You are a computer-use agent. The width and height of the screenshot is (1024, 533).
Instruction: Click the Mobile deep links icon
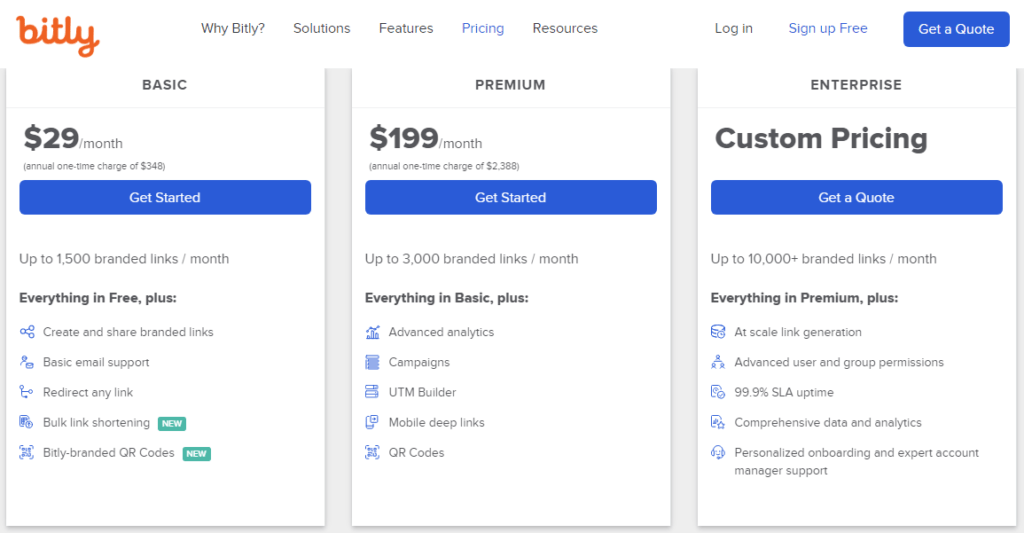373,423
